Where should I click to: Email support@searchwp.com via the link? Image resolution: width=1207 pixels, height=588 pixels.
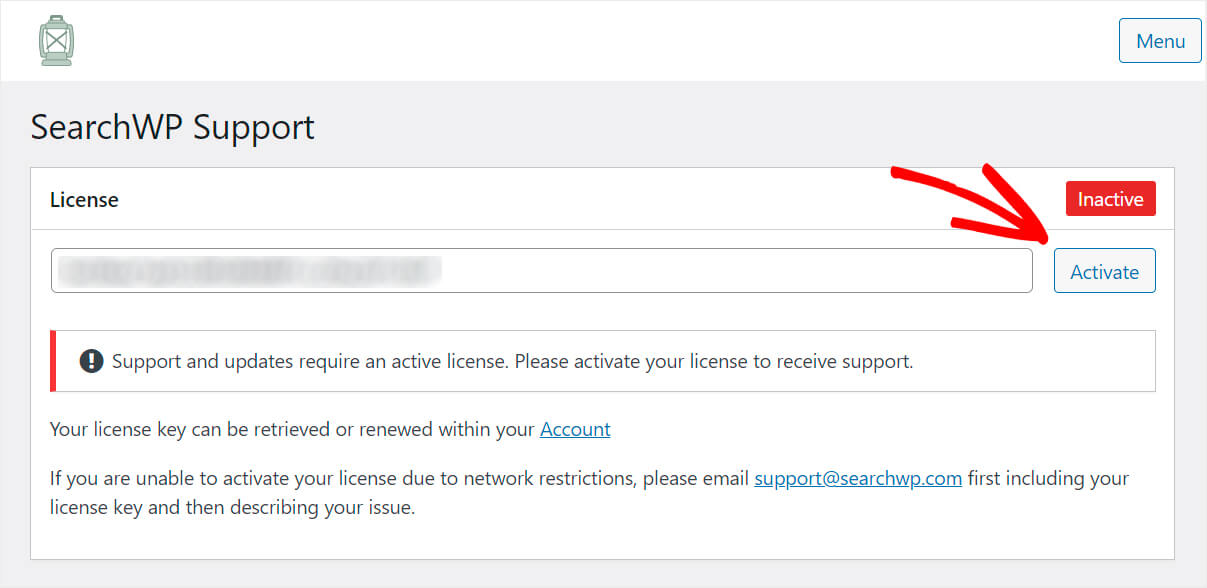point(858,478)
